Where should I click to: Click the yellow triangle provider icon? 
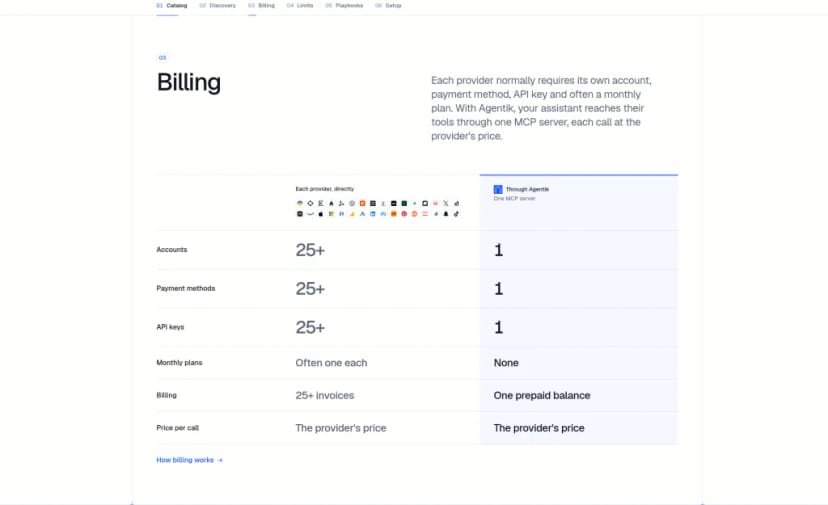pyautogui.click(x=352, y=214)
